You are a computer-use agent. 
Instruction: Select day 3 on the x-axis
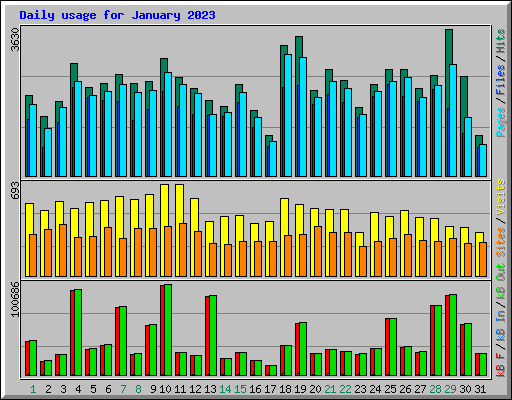tap(63, 389)
